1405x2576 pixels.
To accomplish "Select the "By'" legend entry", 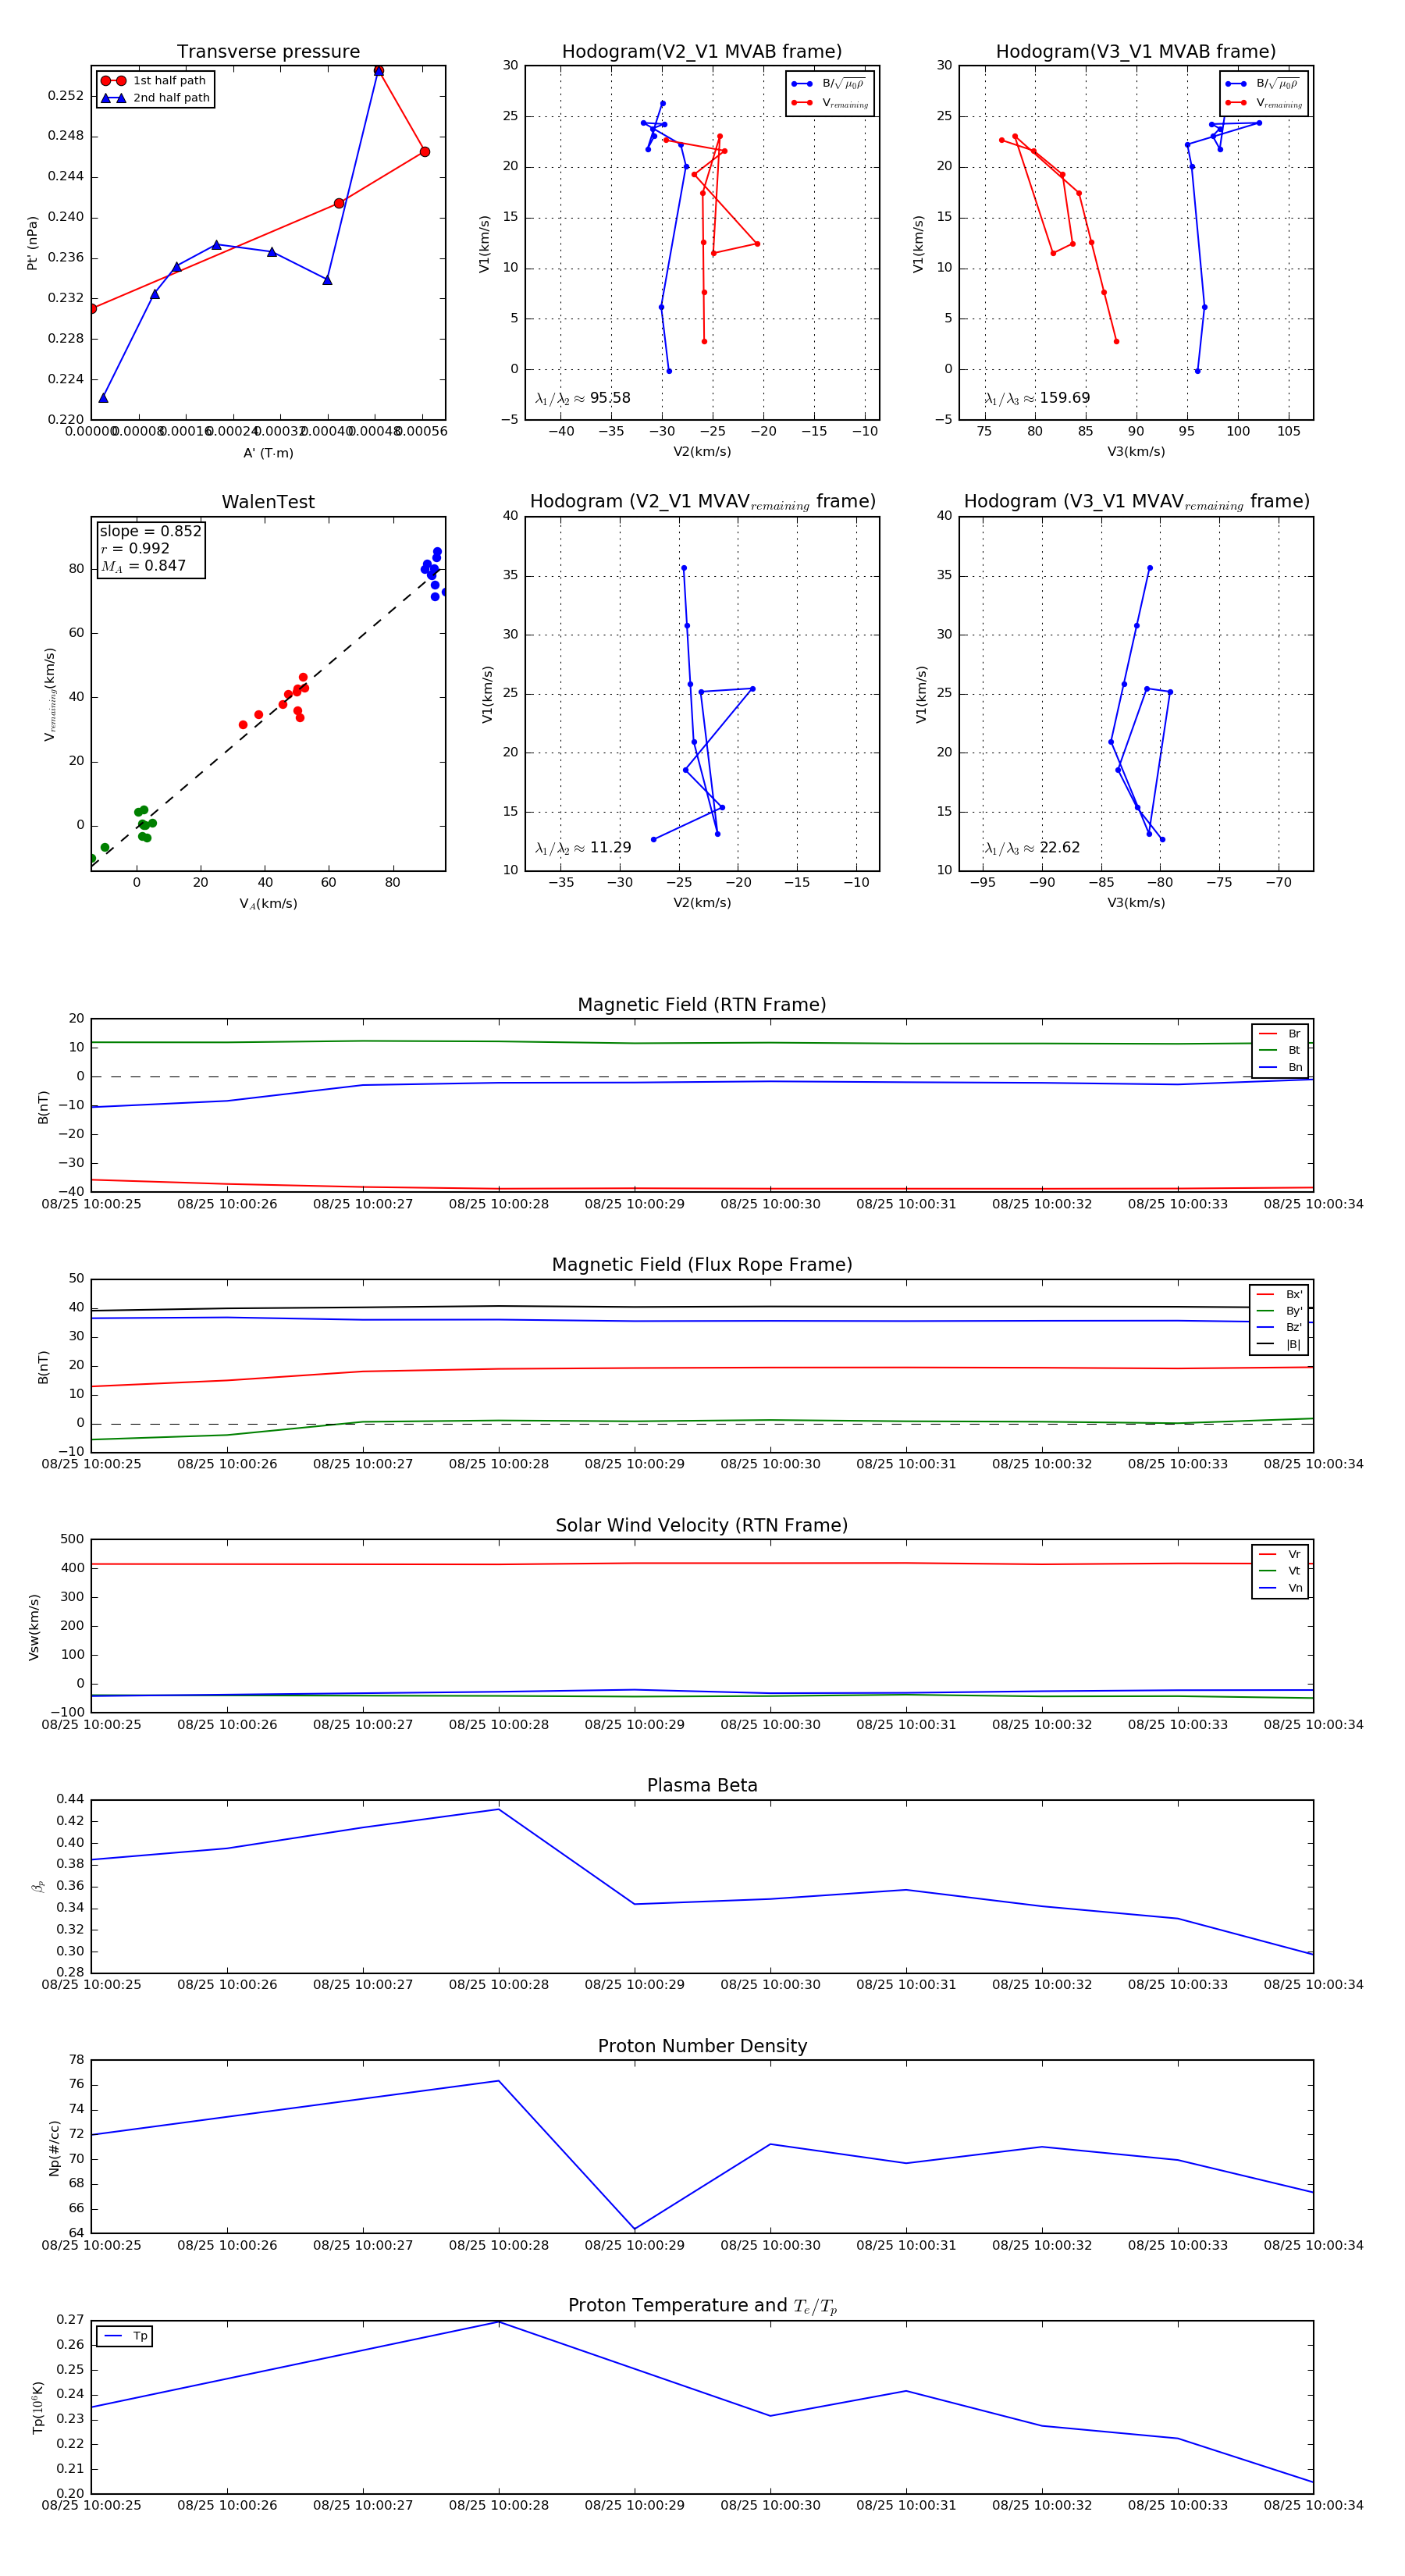I will 1279,1311.
